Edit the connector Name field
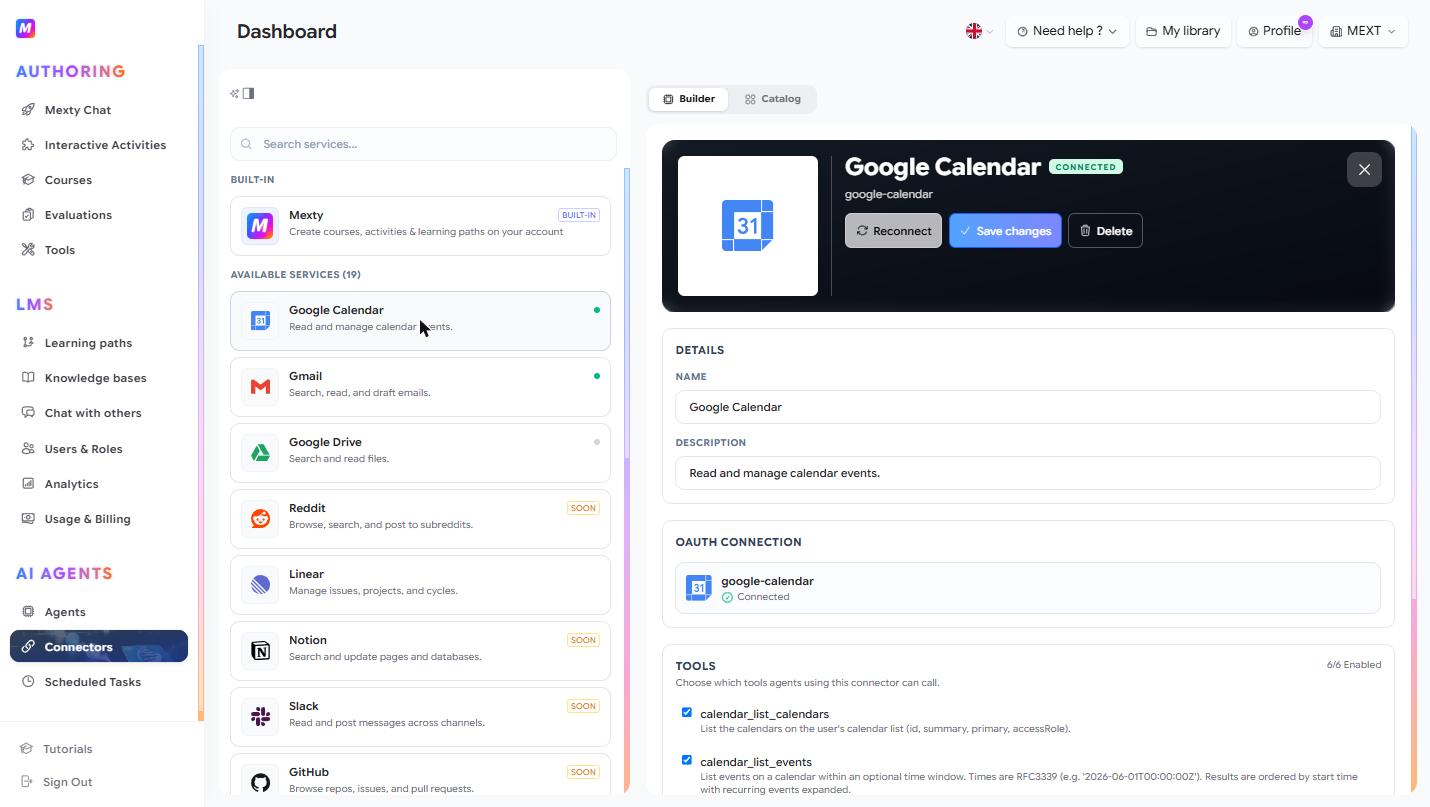1430x807 pixels. click(x=1028, y=407)
